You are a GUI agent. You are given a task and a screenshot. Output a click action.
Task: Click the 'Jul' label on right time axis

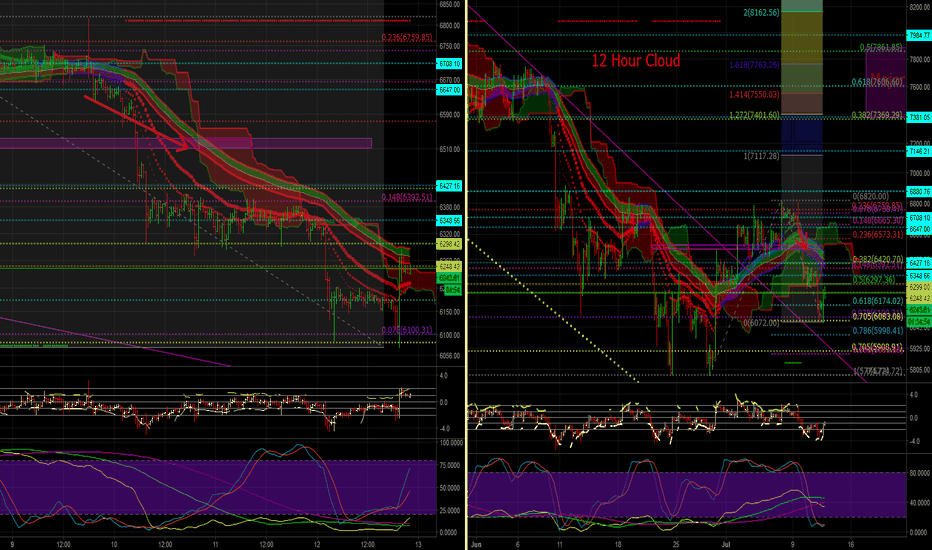[726, 544]
